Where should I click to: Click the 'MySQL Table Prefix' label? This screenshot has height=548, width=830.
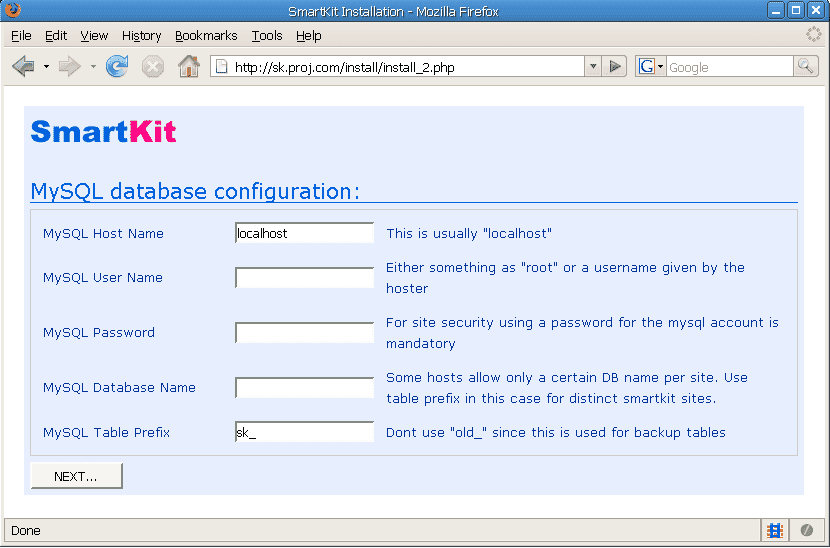(x=106, y=433)
